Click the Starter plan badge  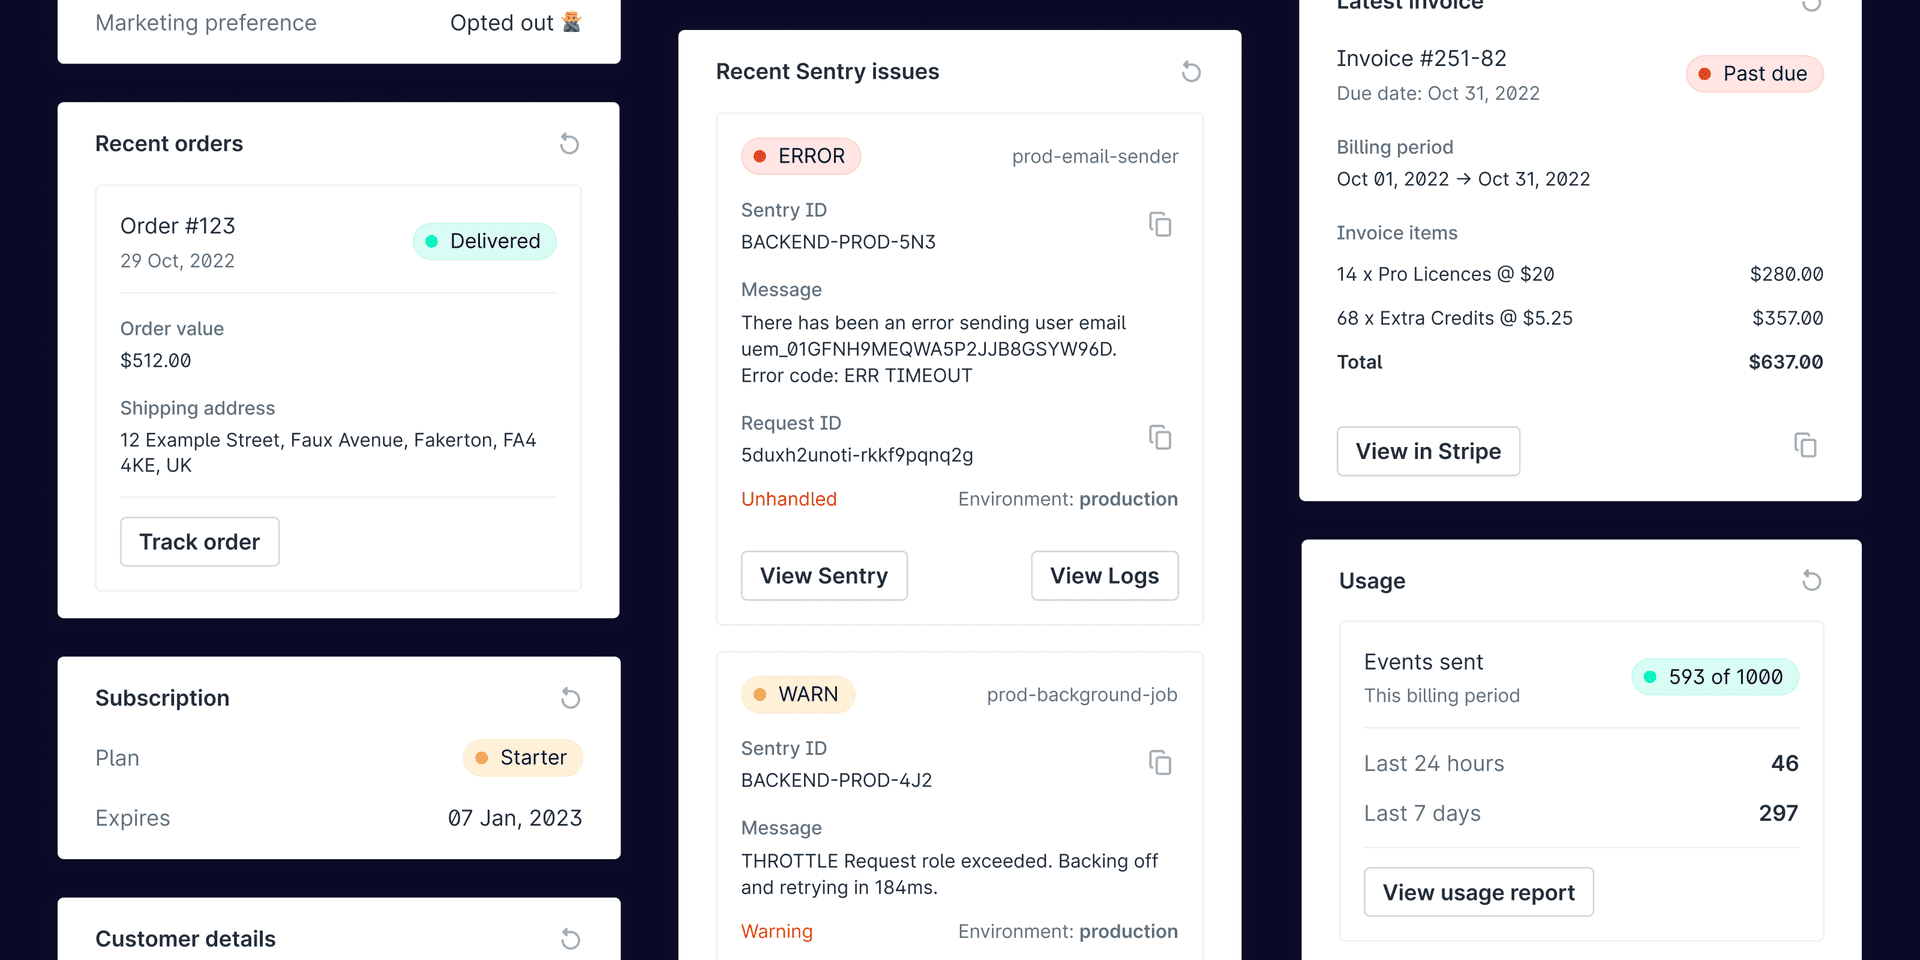pyautogui.click(x=522, y=758)
